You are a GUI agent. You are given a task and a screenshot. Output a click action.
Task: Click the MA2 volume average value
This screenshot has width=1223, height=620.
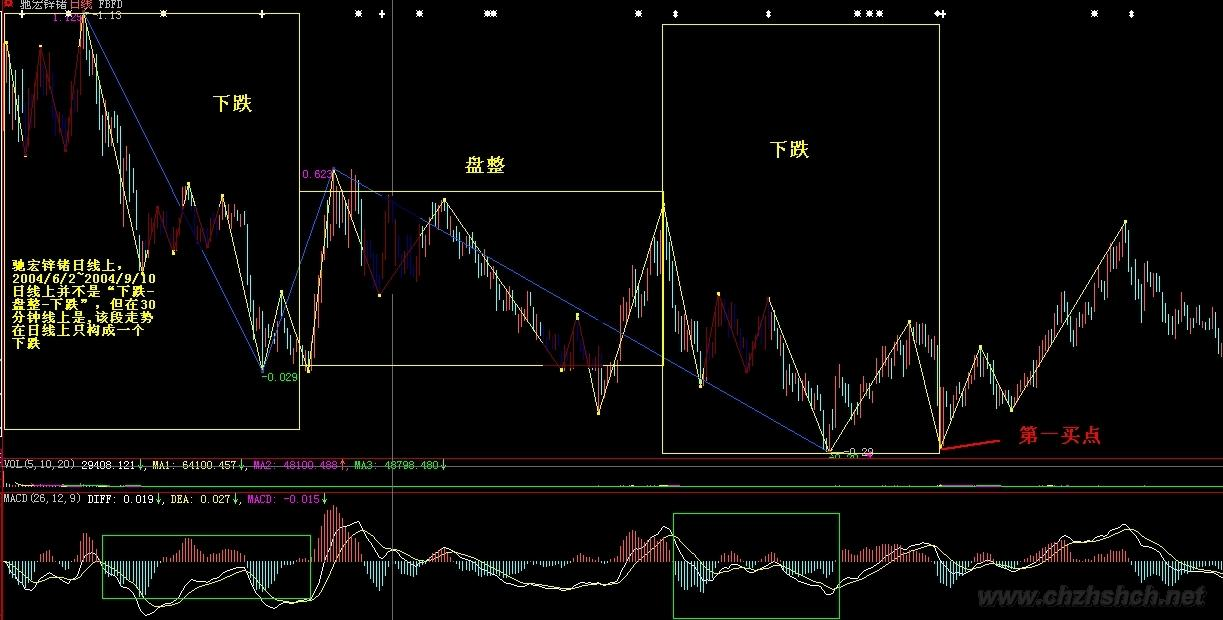pos(298,465)
